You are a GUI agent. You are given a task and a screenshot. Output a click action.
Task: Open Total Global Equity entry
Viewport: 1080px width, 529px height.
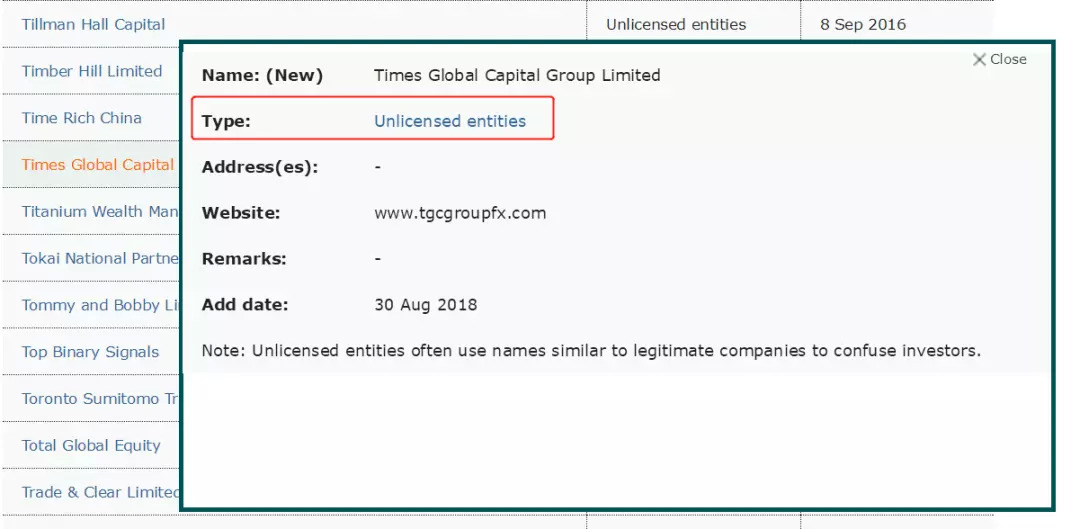91,446
